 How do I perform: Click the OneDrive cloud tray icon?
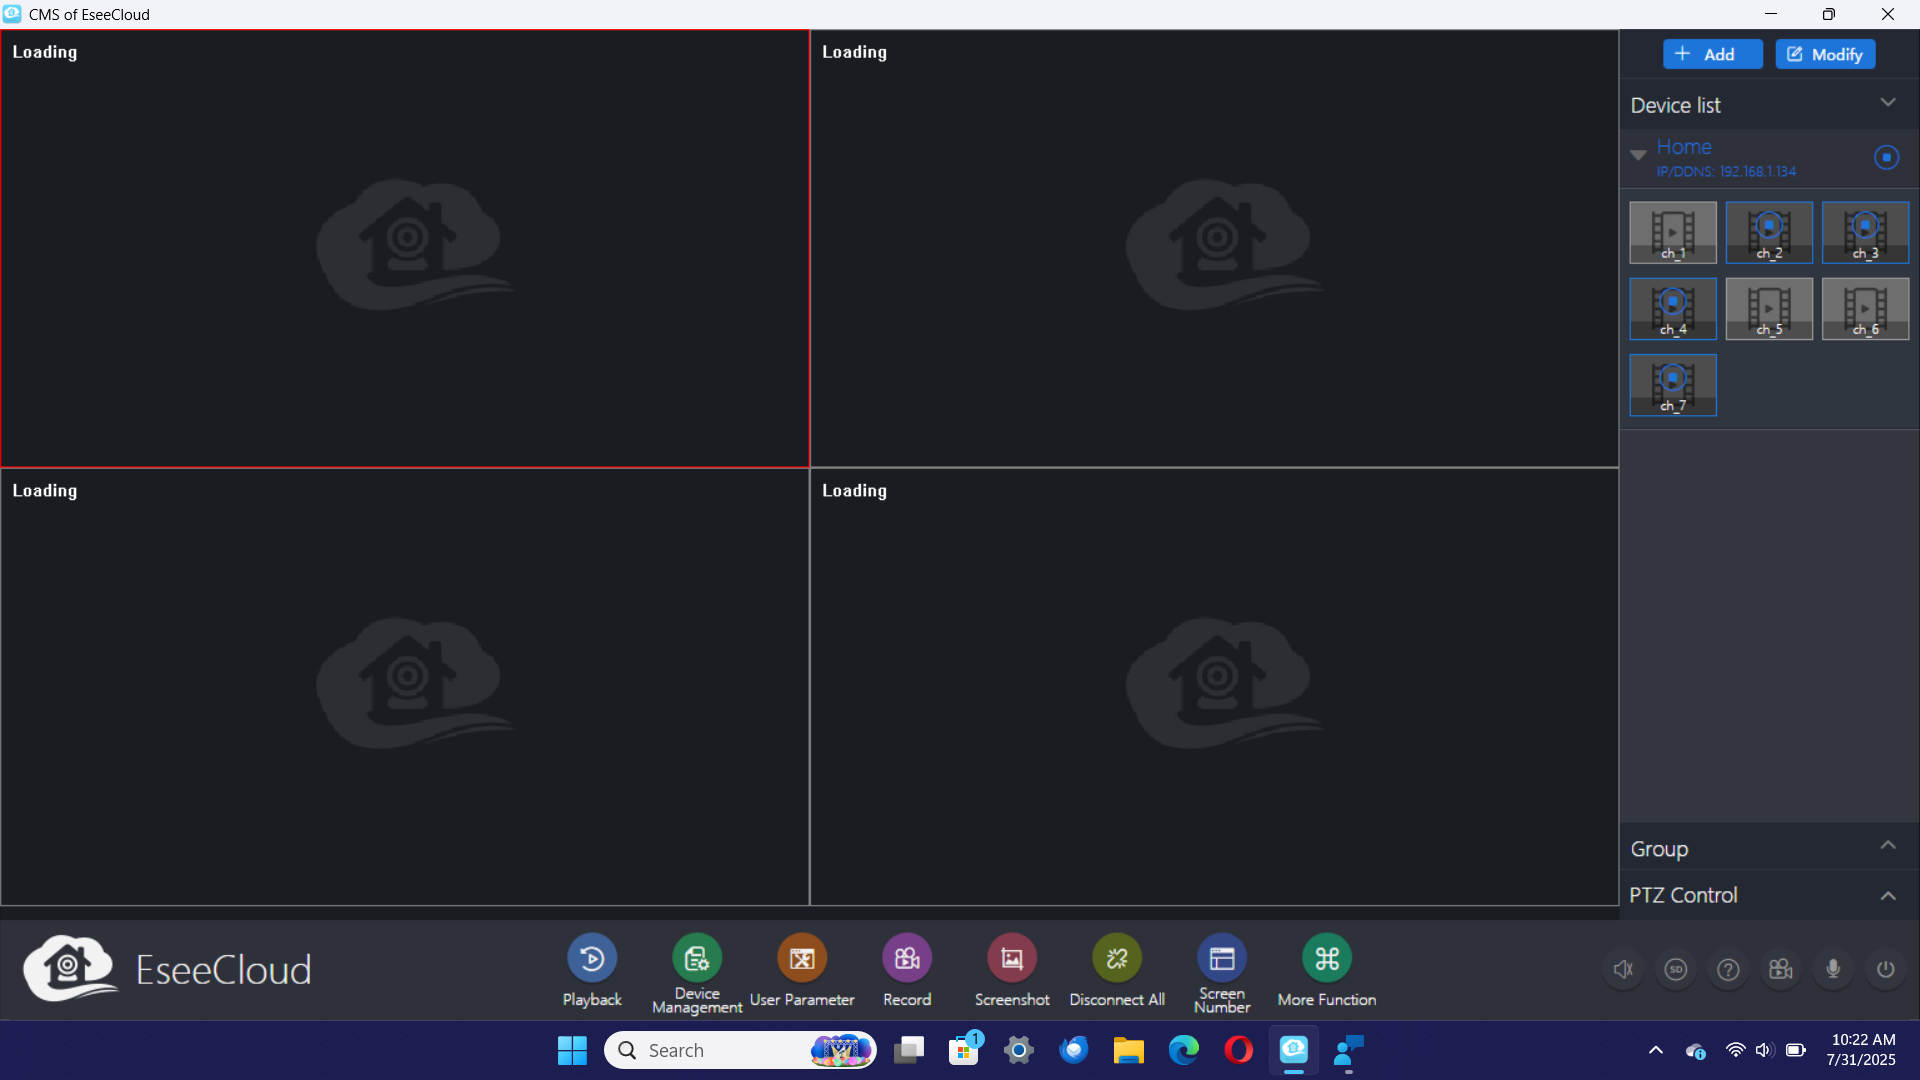pos(1696,1050)
